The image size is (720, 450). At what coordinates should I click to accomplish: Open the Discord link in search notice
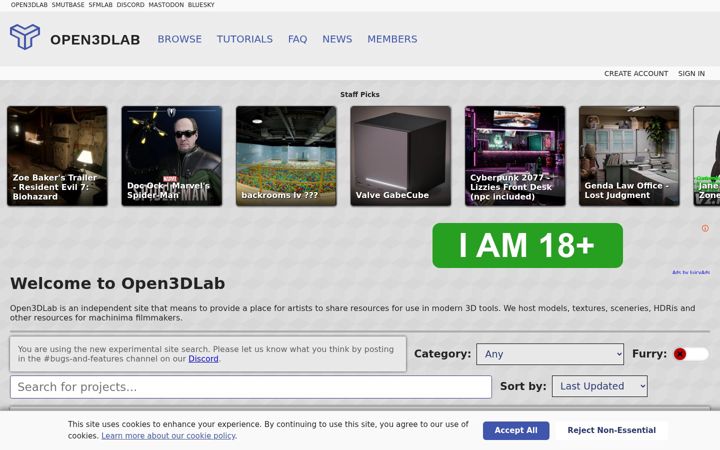[203, 359]
